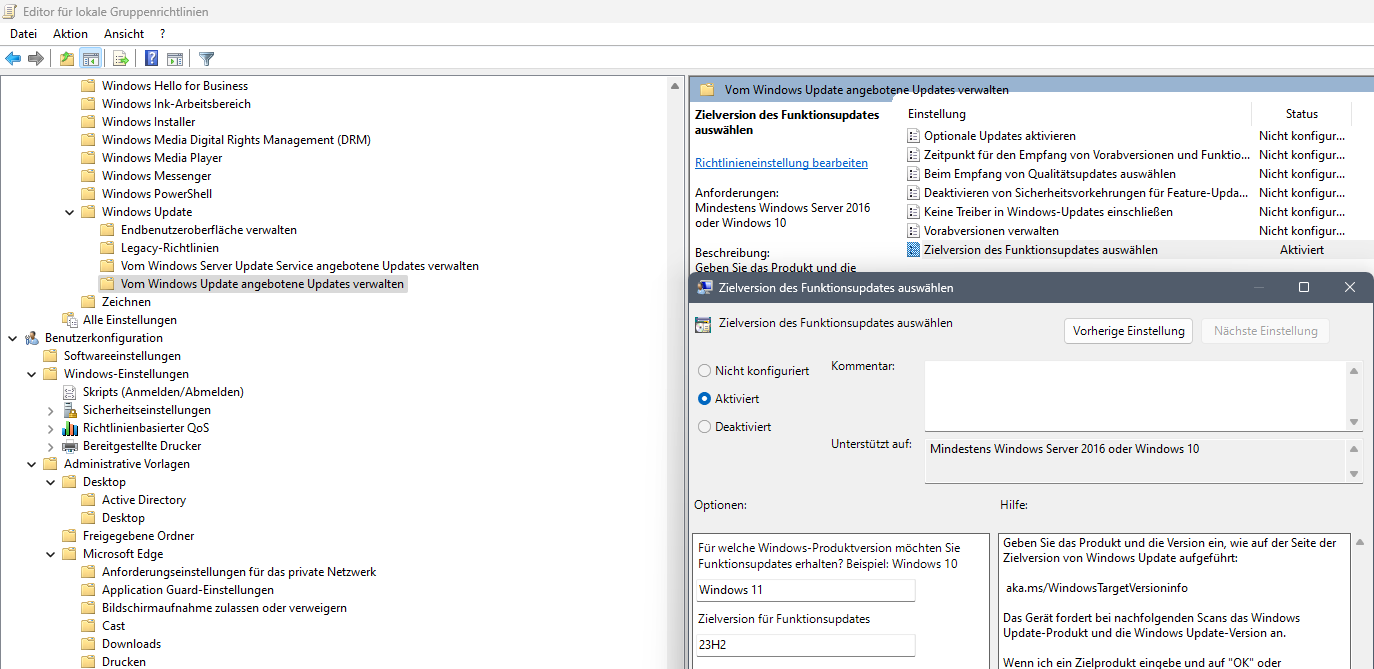Select the Windows PowerShell tree item
The height and width of the screenshot is (669, 1374).
tap(157, 194)
